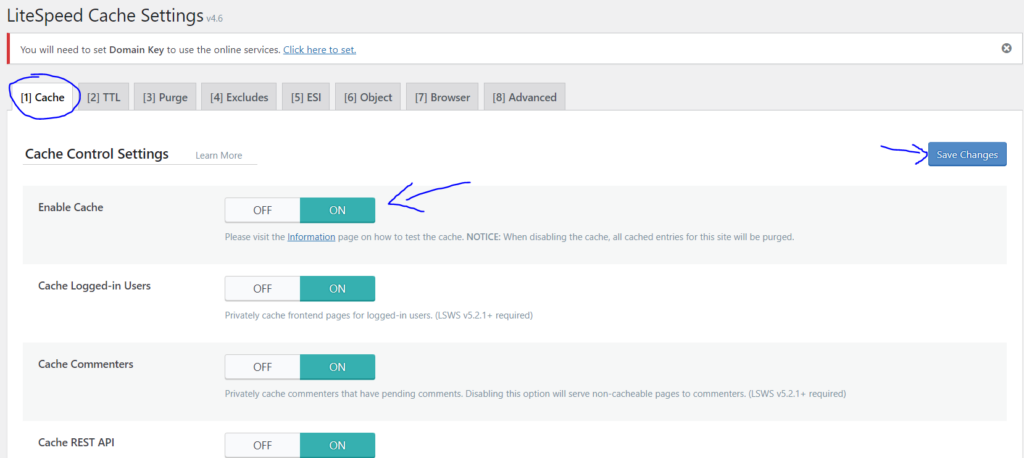Click 'Privately cache frontend pages' description
The height and width of the screenshot is (458, 1024).
tap(379, 316)
